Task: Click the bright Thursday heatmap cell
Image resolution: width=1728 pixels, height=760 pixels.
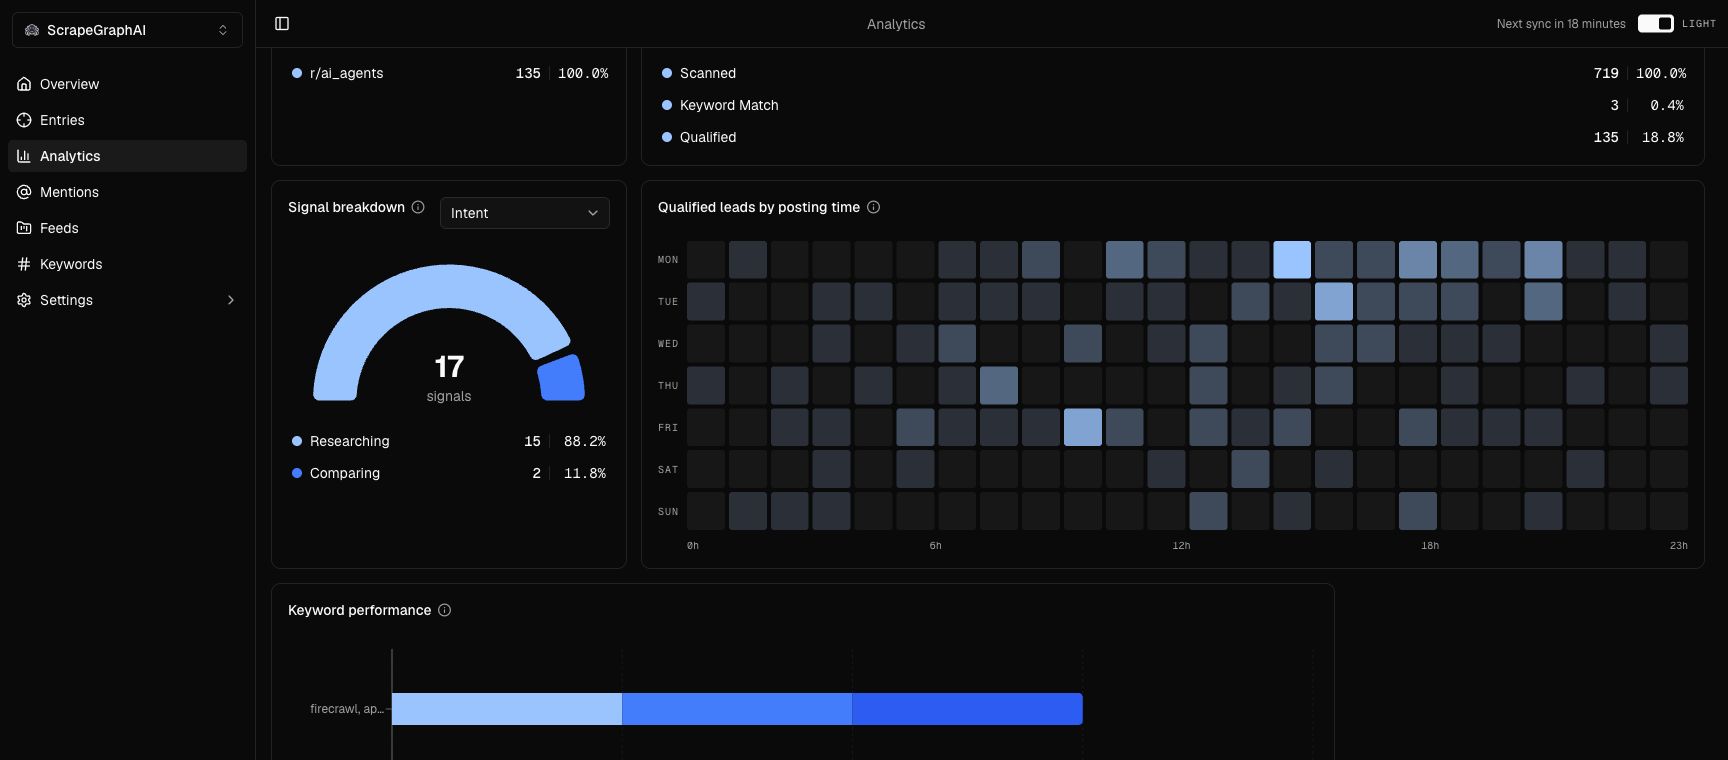Action: [999, 386]
